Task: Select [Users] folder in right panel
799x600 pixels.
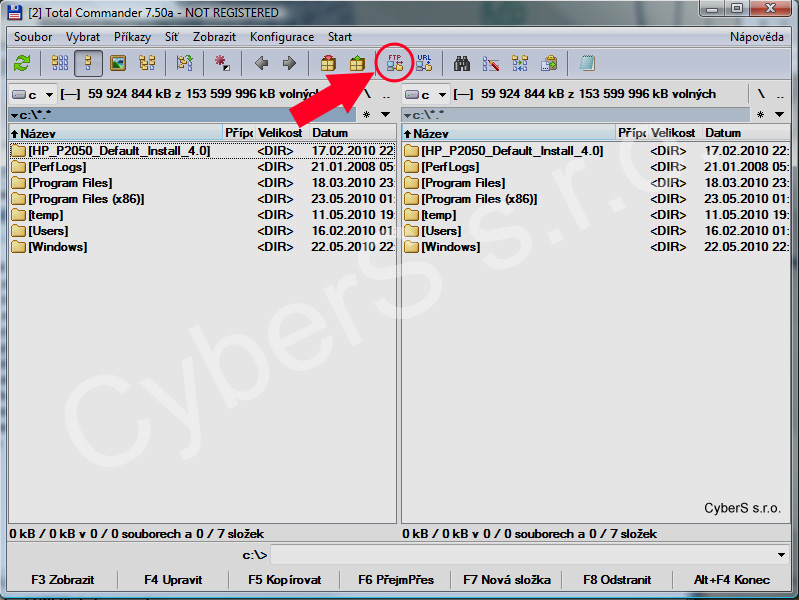Action: pos(596,231)
